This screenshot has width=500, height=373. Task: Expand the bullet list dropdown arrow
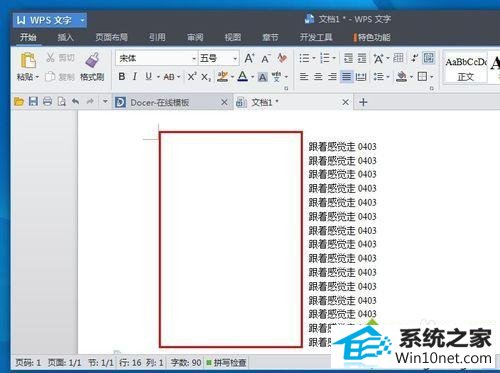314,58
